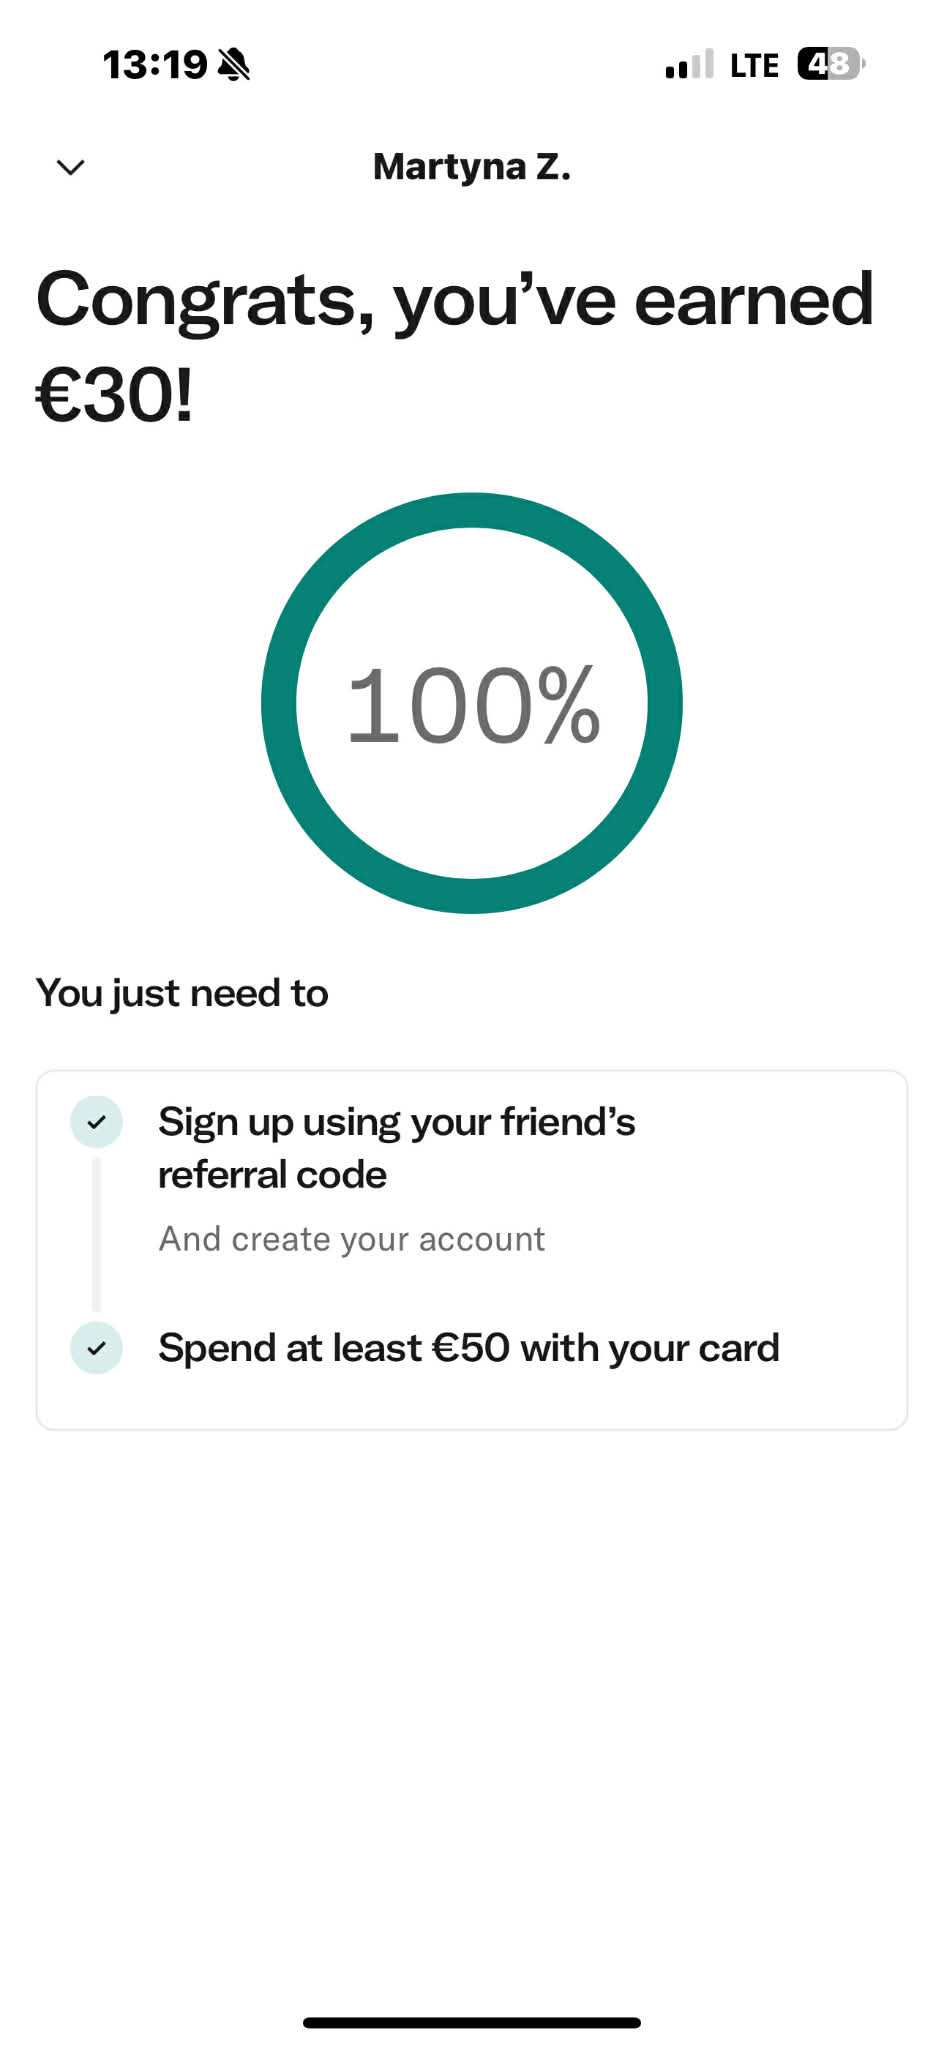This screenshot has width=944, height=2046.
Task: Tap the battery level indicator
Action: pos(830,65)
